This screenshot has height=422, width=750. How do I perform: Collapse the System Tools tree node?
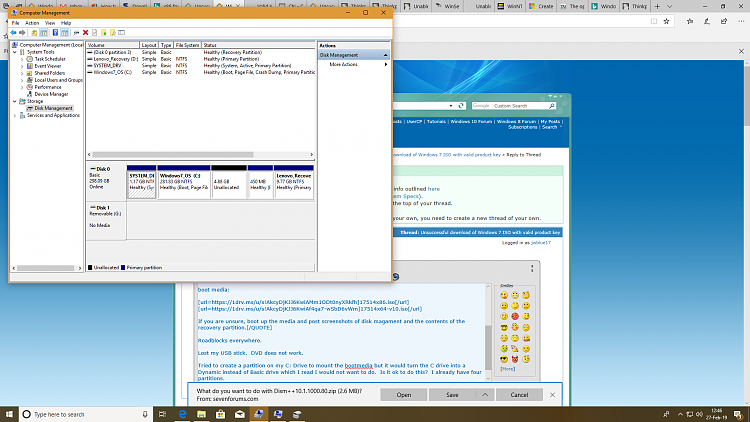[15, 52]
